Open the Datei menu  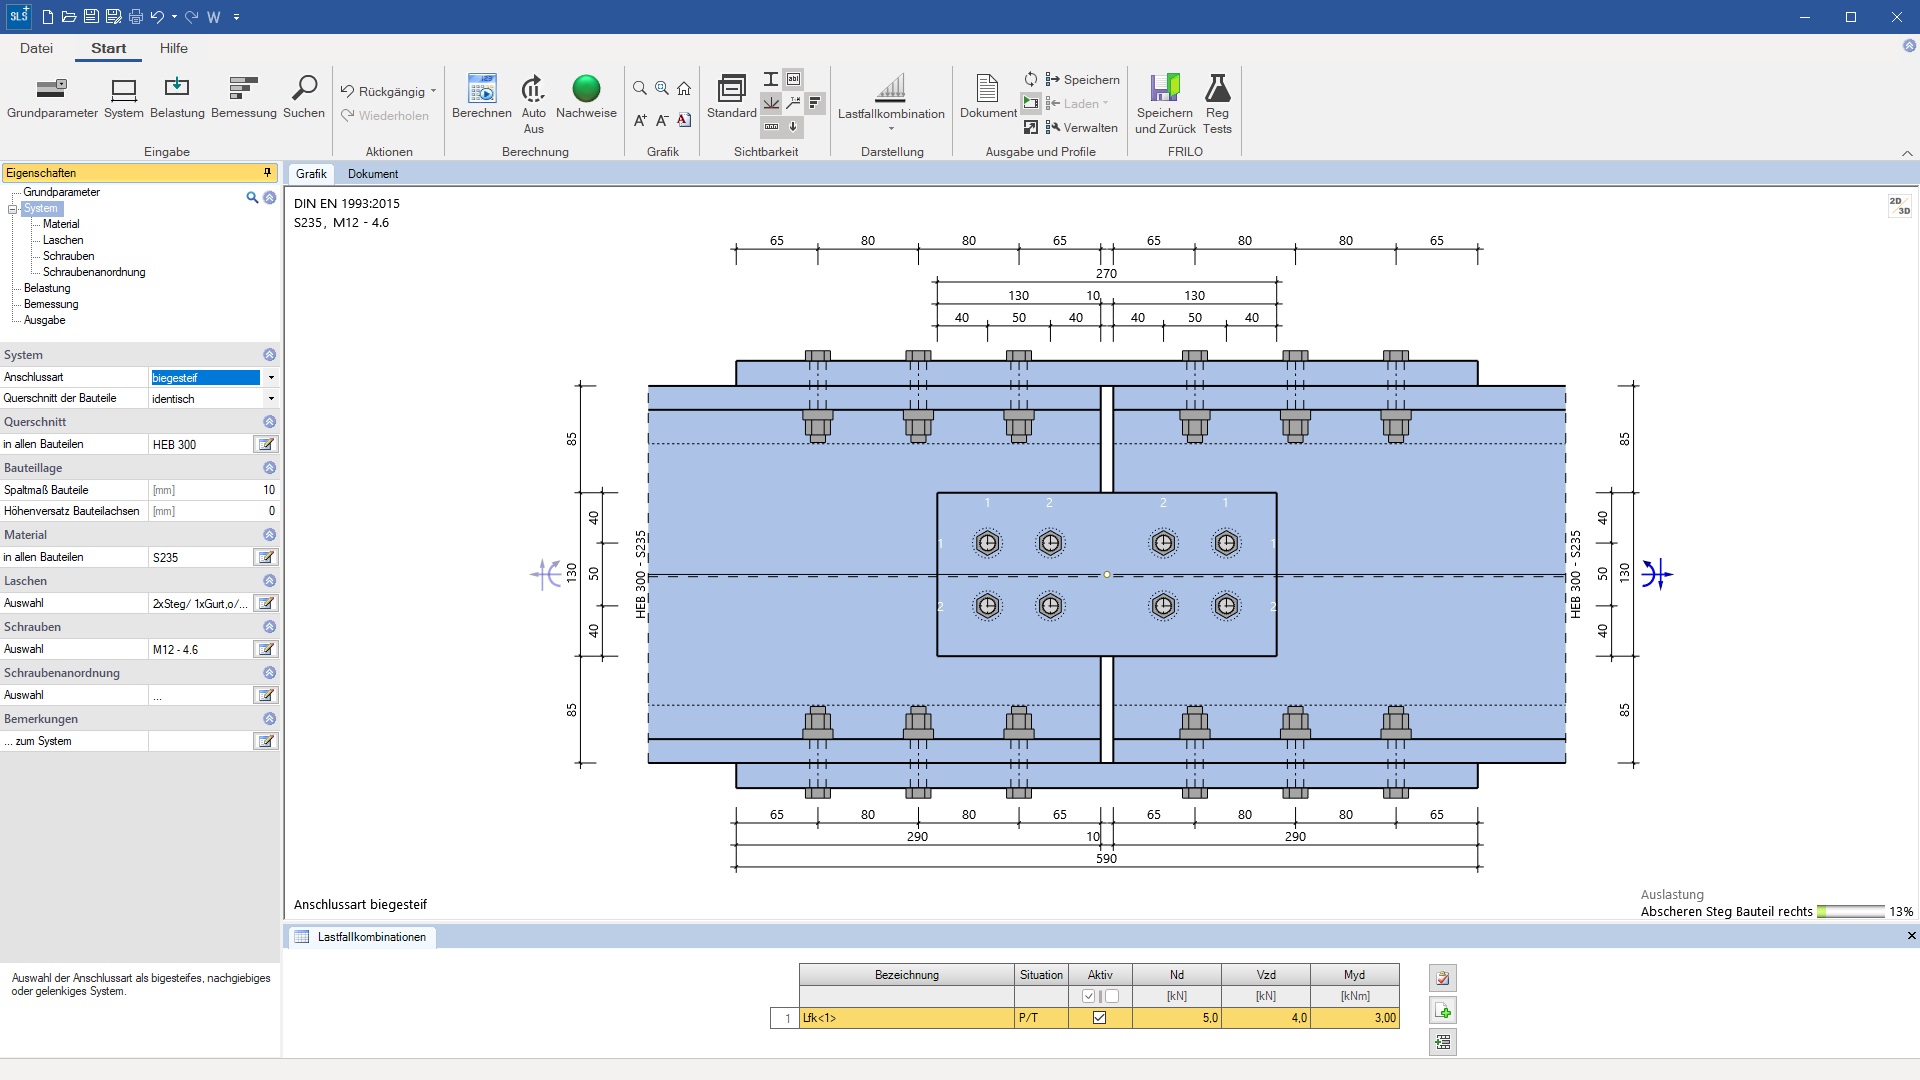tap(36, 48)
